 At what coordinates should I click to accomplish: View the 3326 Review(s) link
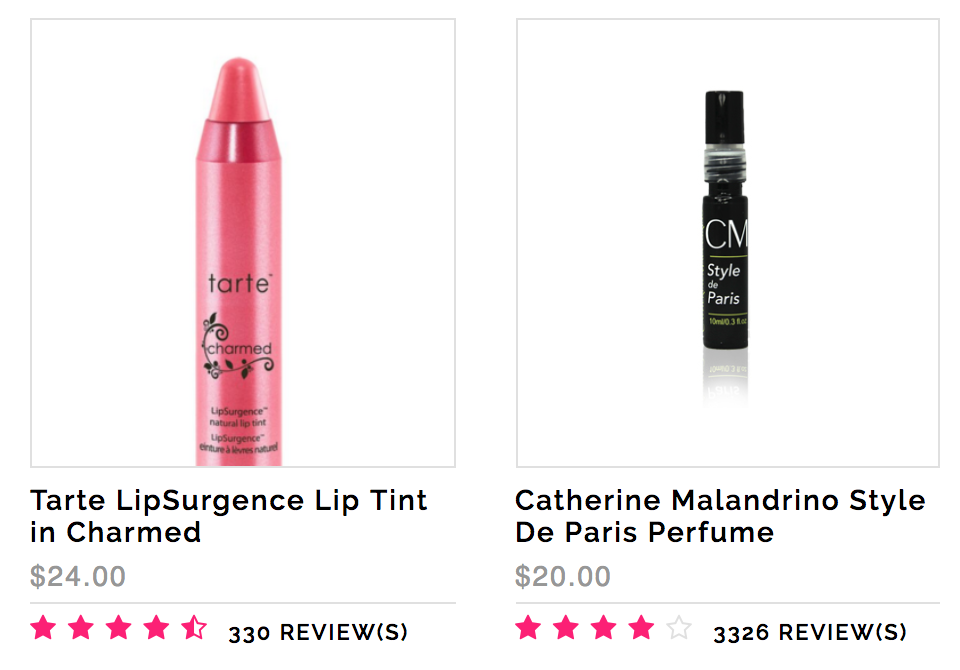tap(810, 633)
